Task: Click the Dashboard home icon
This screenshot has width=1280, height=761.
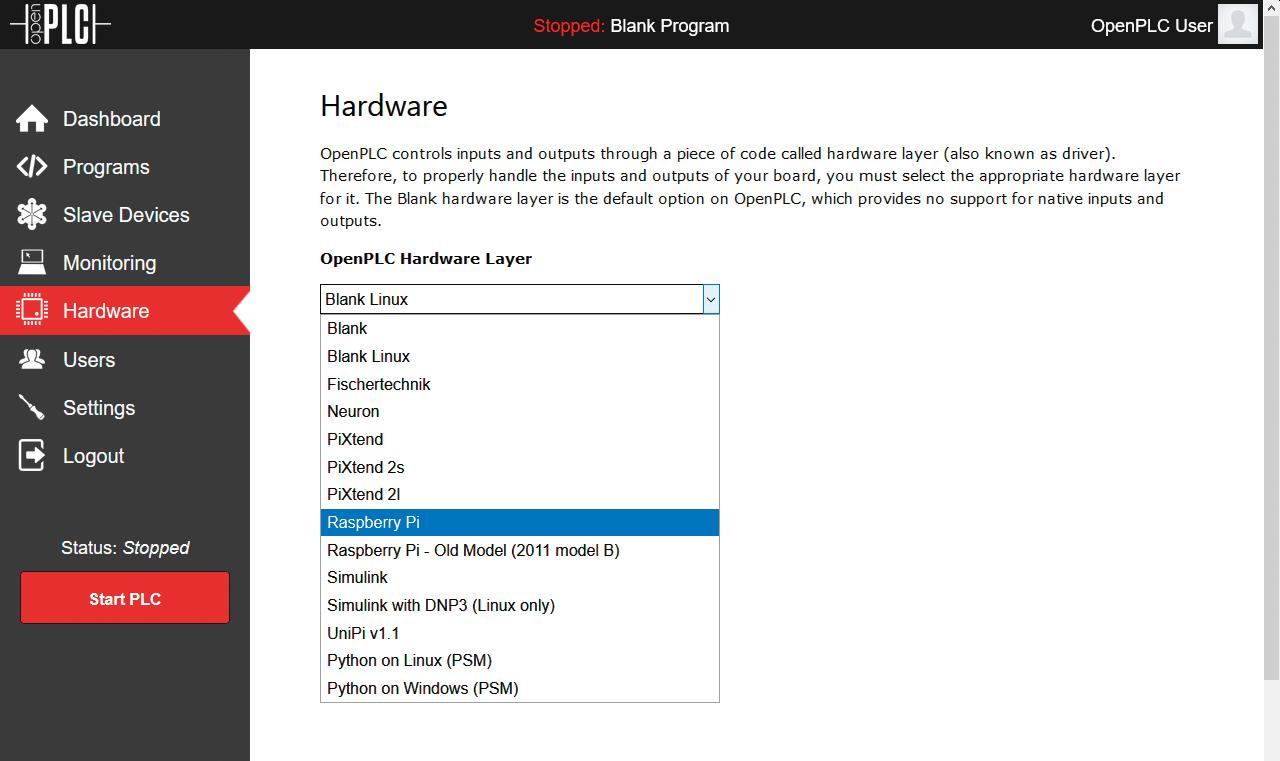Action: pos(32,119)
